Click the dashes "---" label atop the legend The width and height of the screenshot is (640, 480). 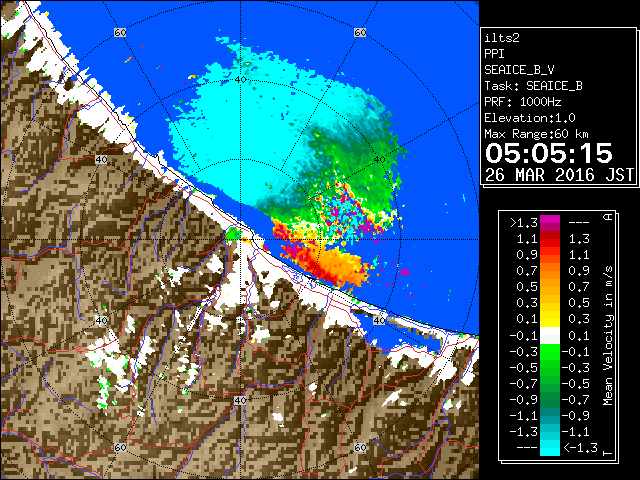coord(579,223)
